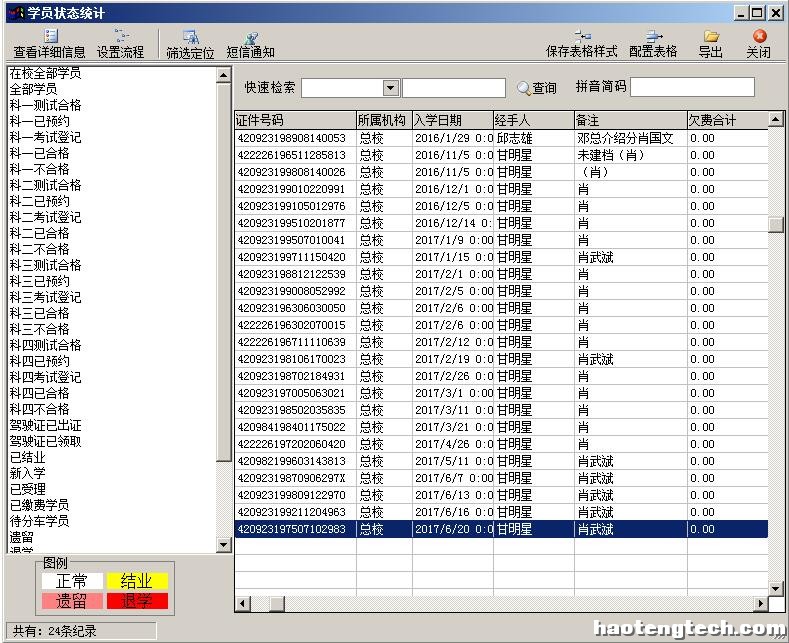Click date cell 2017/5/11

coord(452,461)
